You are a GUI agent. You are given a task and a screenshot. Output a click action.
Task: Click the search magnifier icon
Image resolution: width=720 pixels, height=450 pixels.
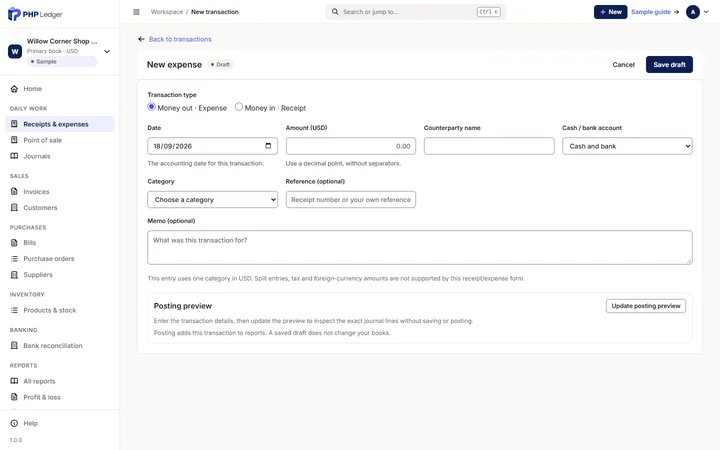[335, 12]
